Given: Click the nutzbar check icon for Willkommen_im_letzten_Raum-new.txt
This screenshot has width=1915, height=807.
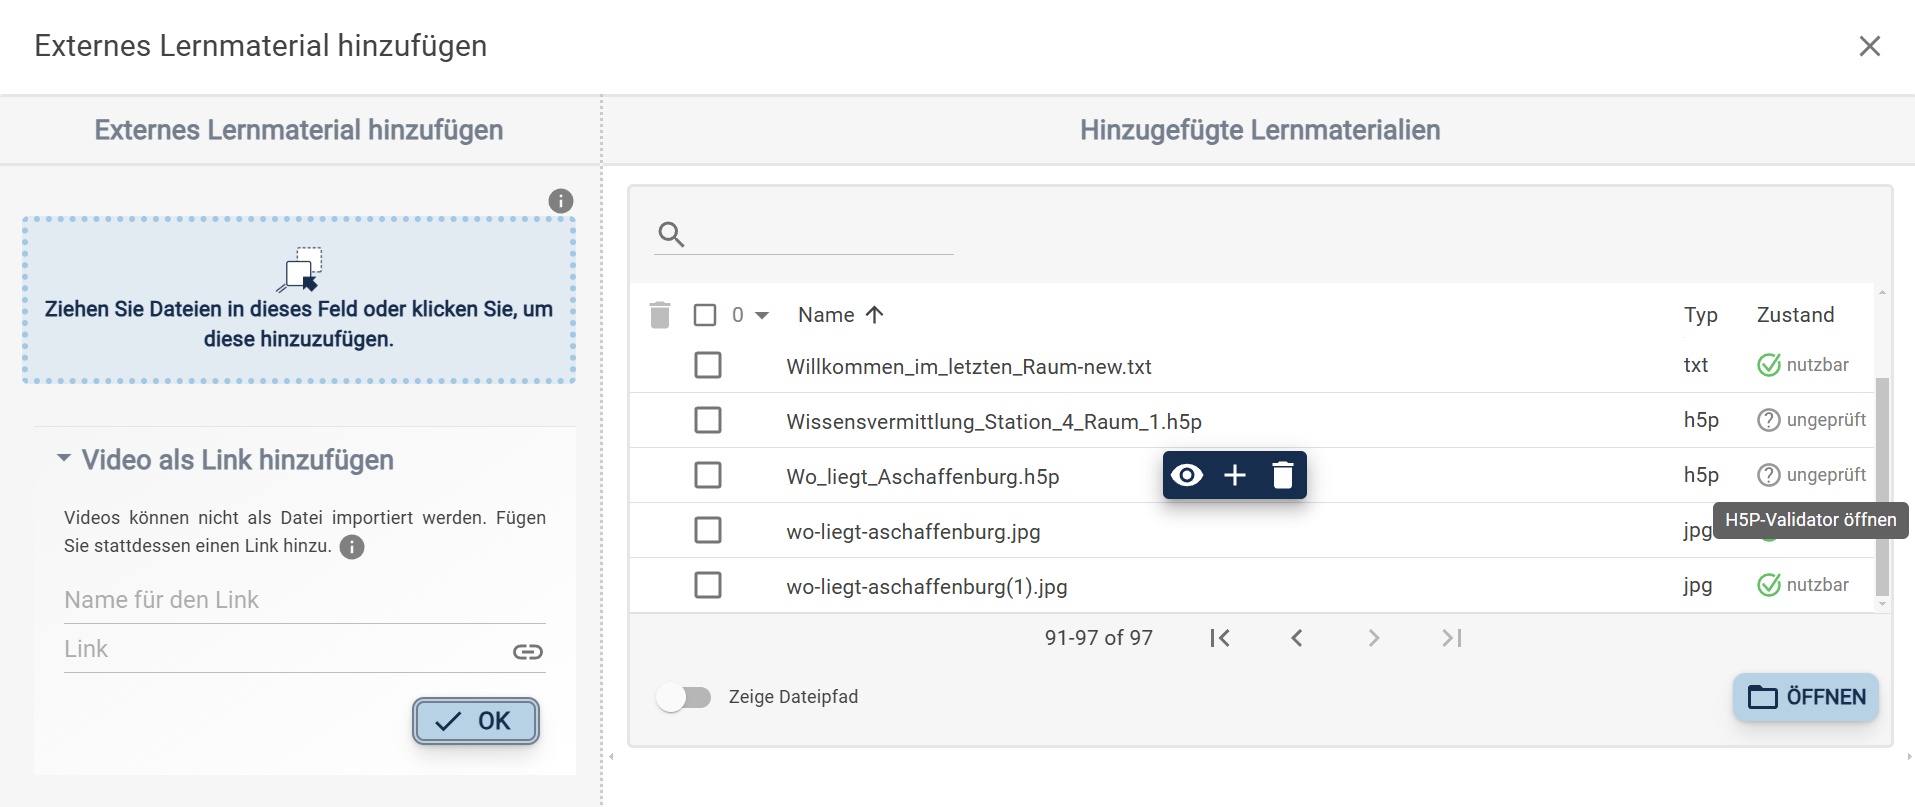Looking at the screenshot, I should 1769,365.
